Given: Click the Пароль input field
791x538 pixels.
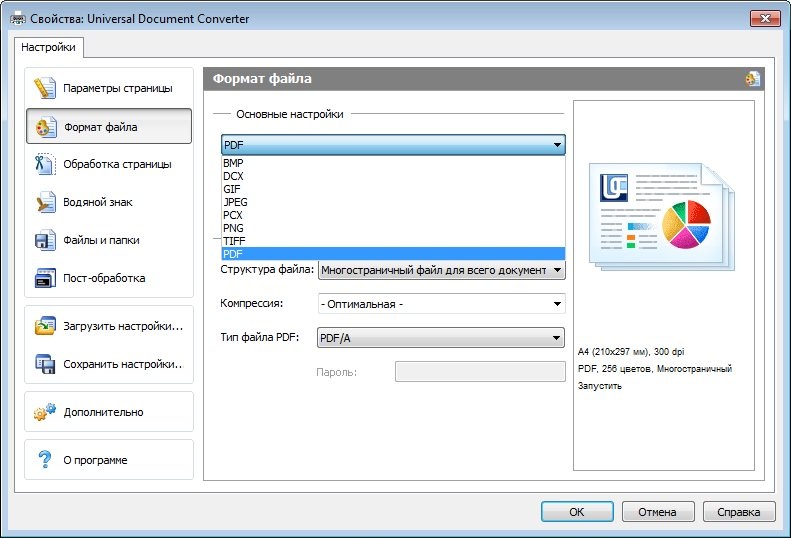Looking at the screenshot, I should [x=480, y=371].
